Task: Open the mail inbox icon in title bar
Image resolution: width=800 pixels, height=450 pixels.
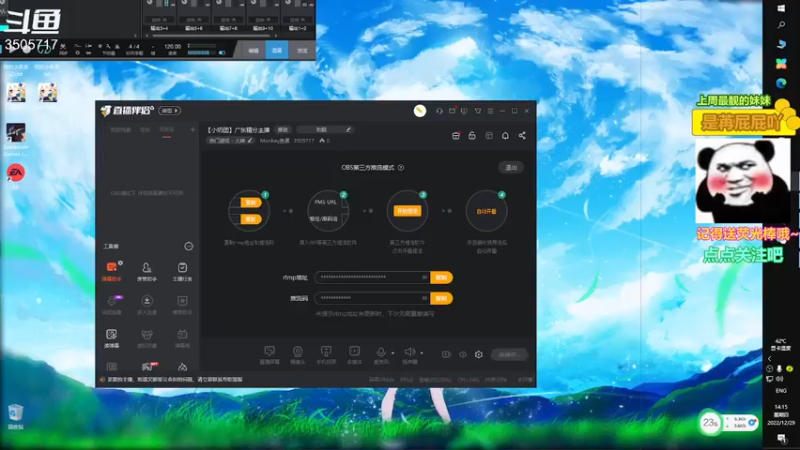Action: click(x=452, y=111)
